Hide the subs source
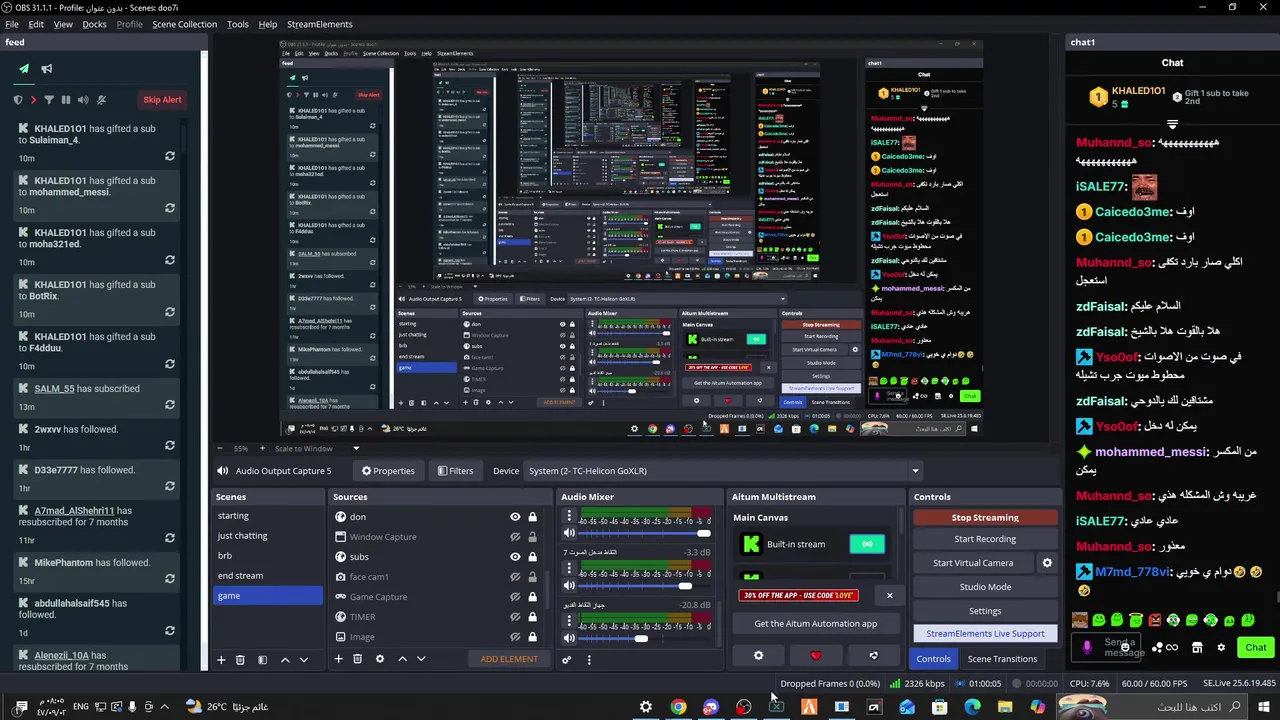 click(x=515, y=557)
